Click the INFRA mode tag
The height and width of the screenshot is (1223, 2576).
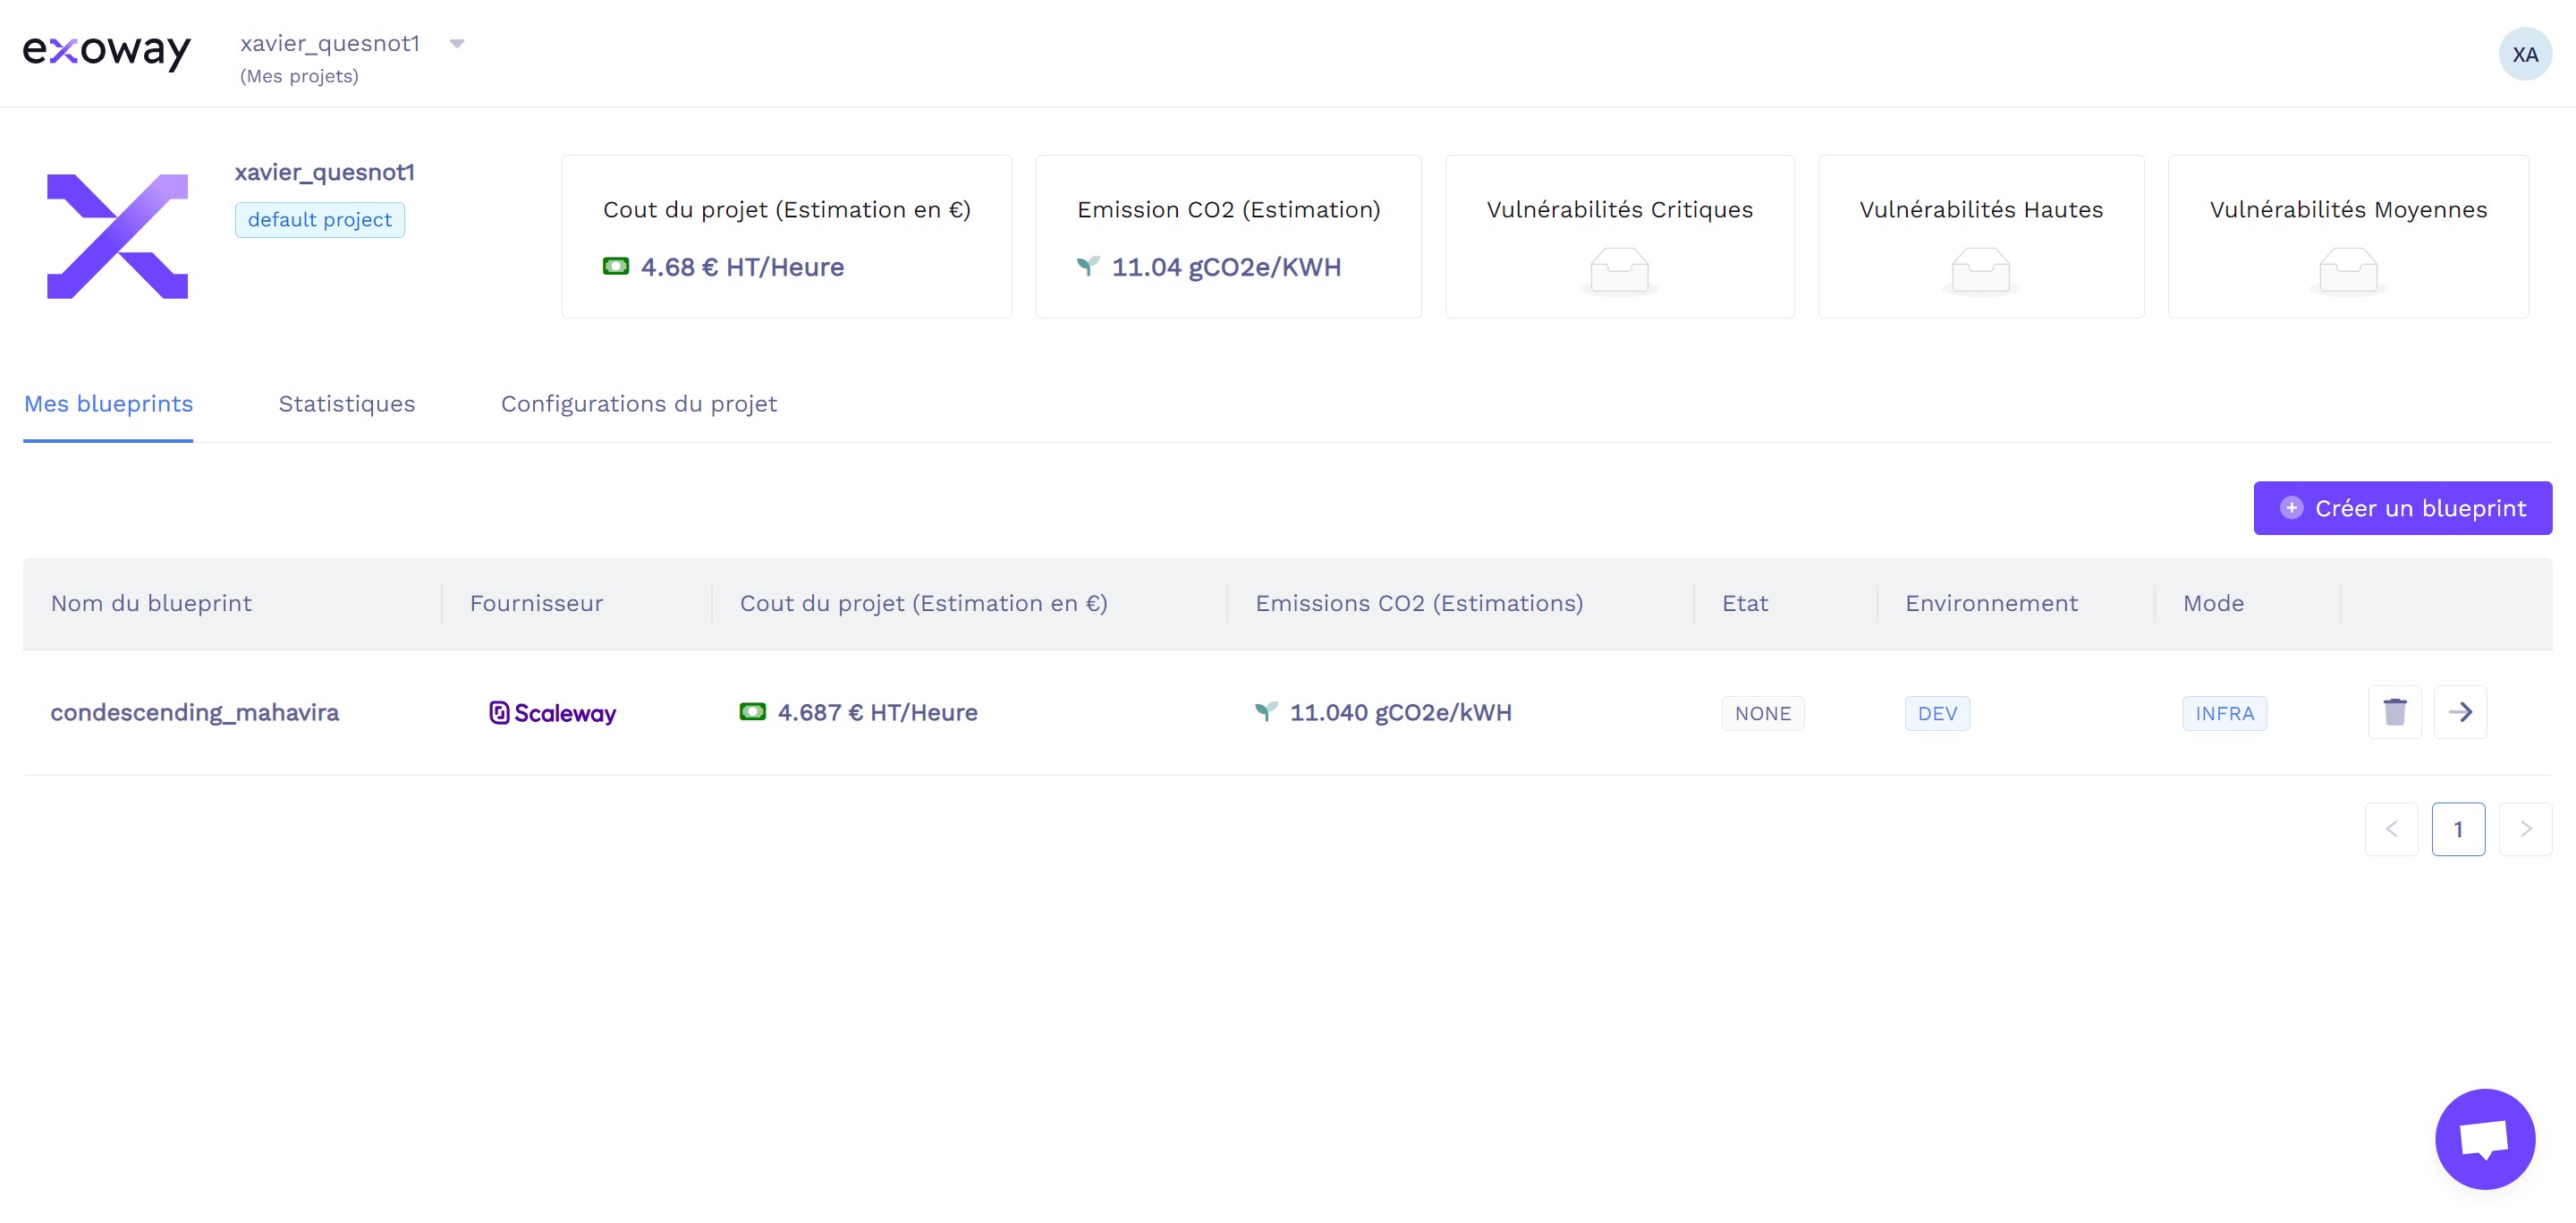click(2224, 713)
